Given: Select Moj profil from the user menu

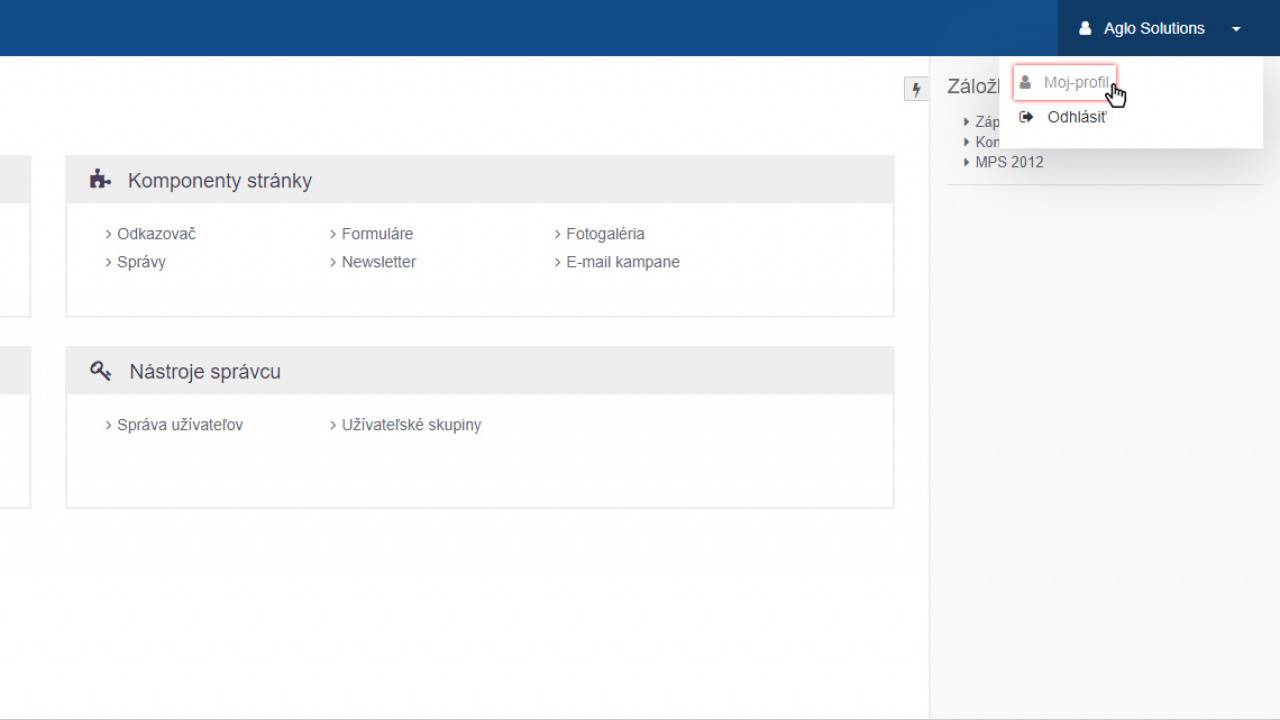Looking at the screenshot, I should (x=1075, y=83).
